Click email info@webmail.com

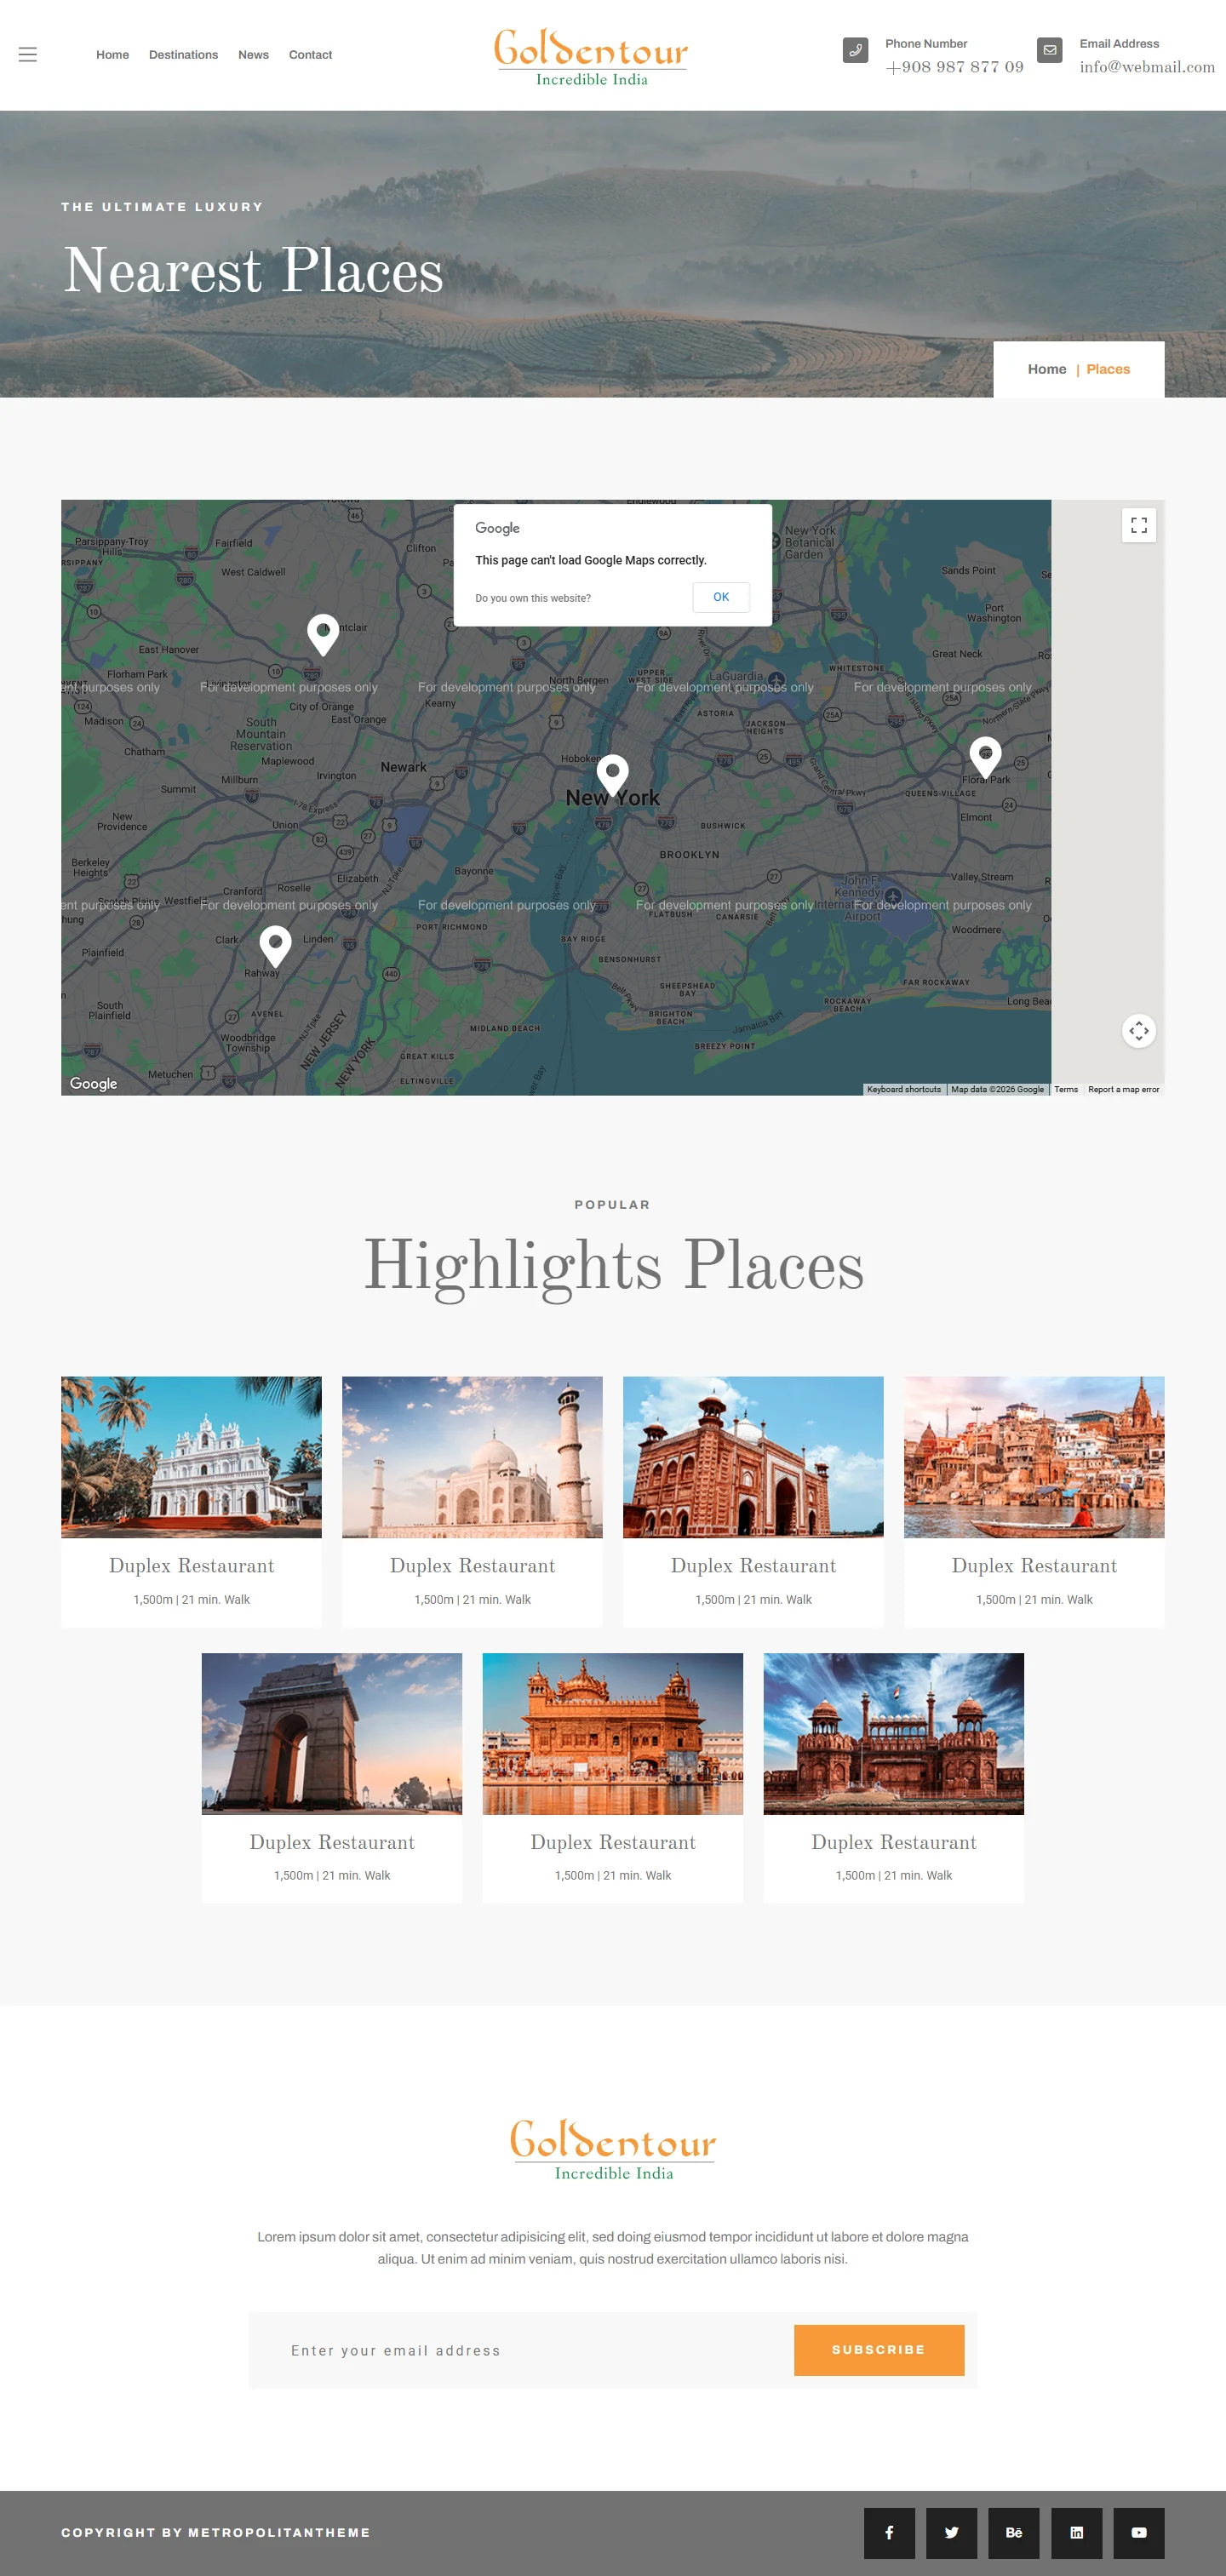[1147, 67]
